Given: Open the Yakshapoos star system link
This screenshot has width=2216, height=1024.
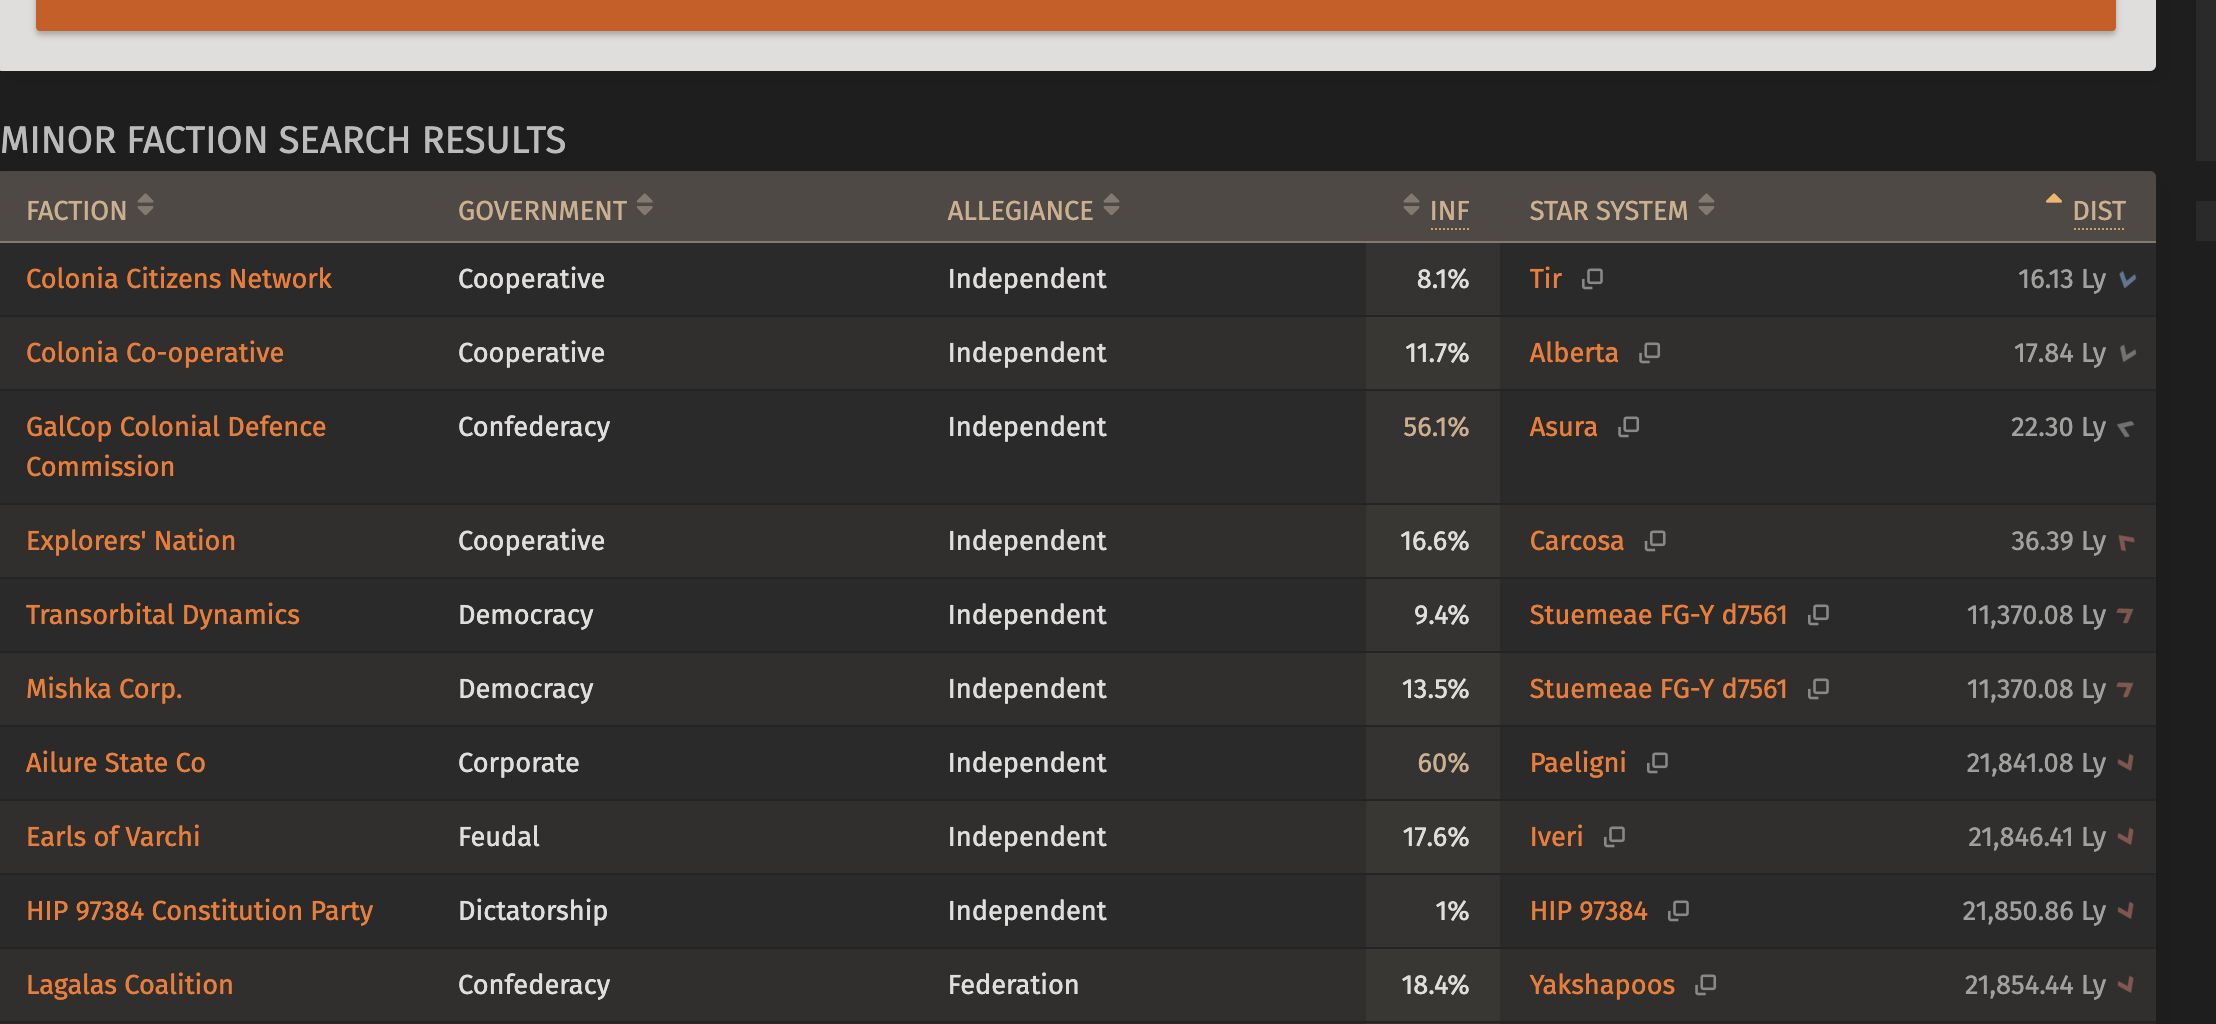Looking at the screenshot, I should 1602,985.
